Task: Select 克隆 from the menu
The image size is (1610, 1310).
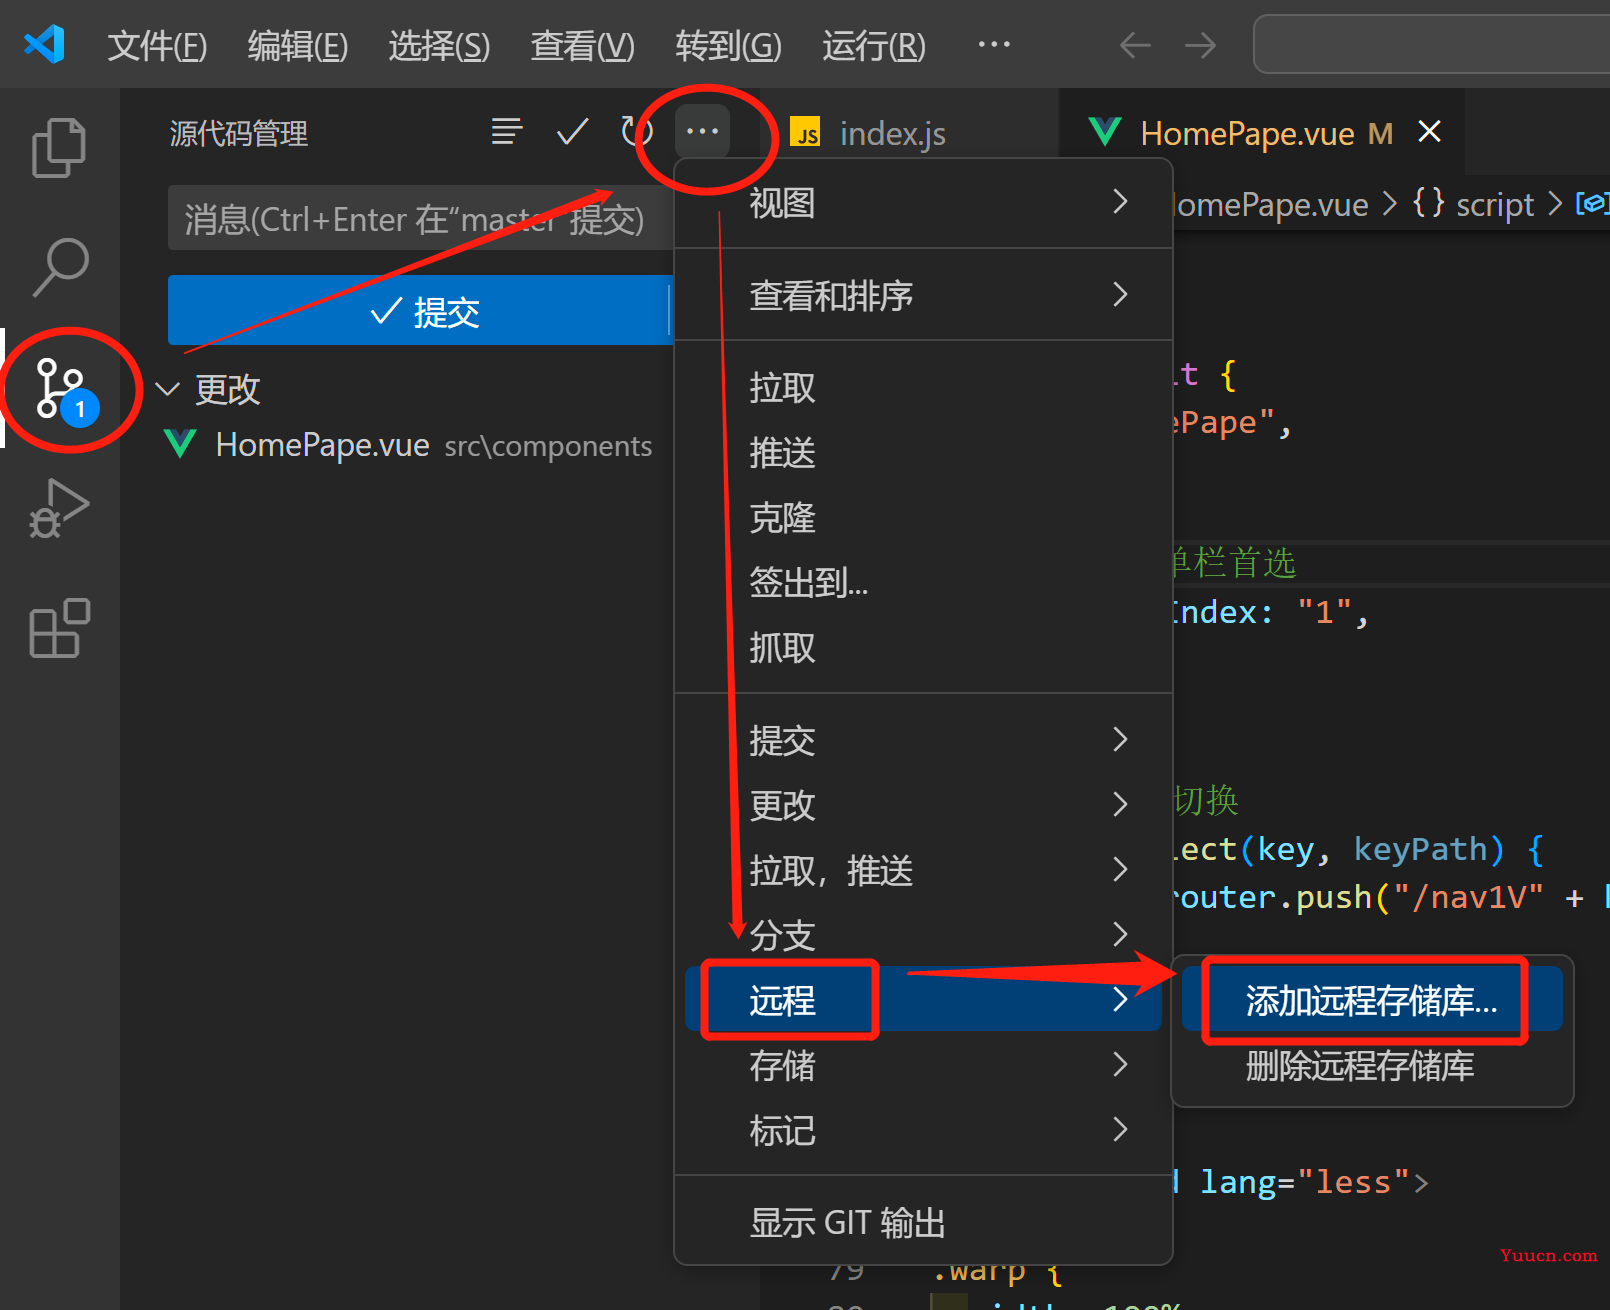Action: point(923,518)
